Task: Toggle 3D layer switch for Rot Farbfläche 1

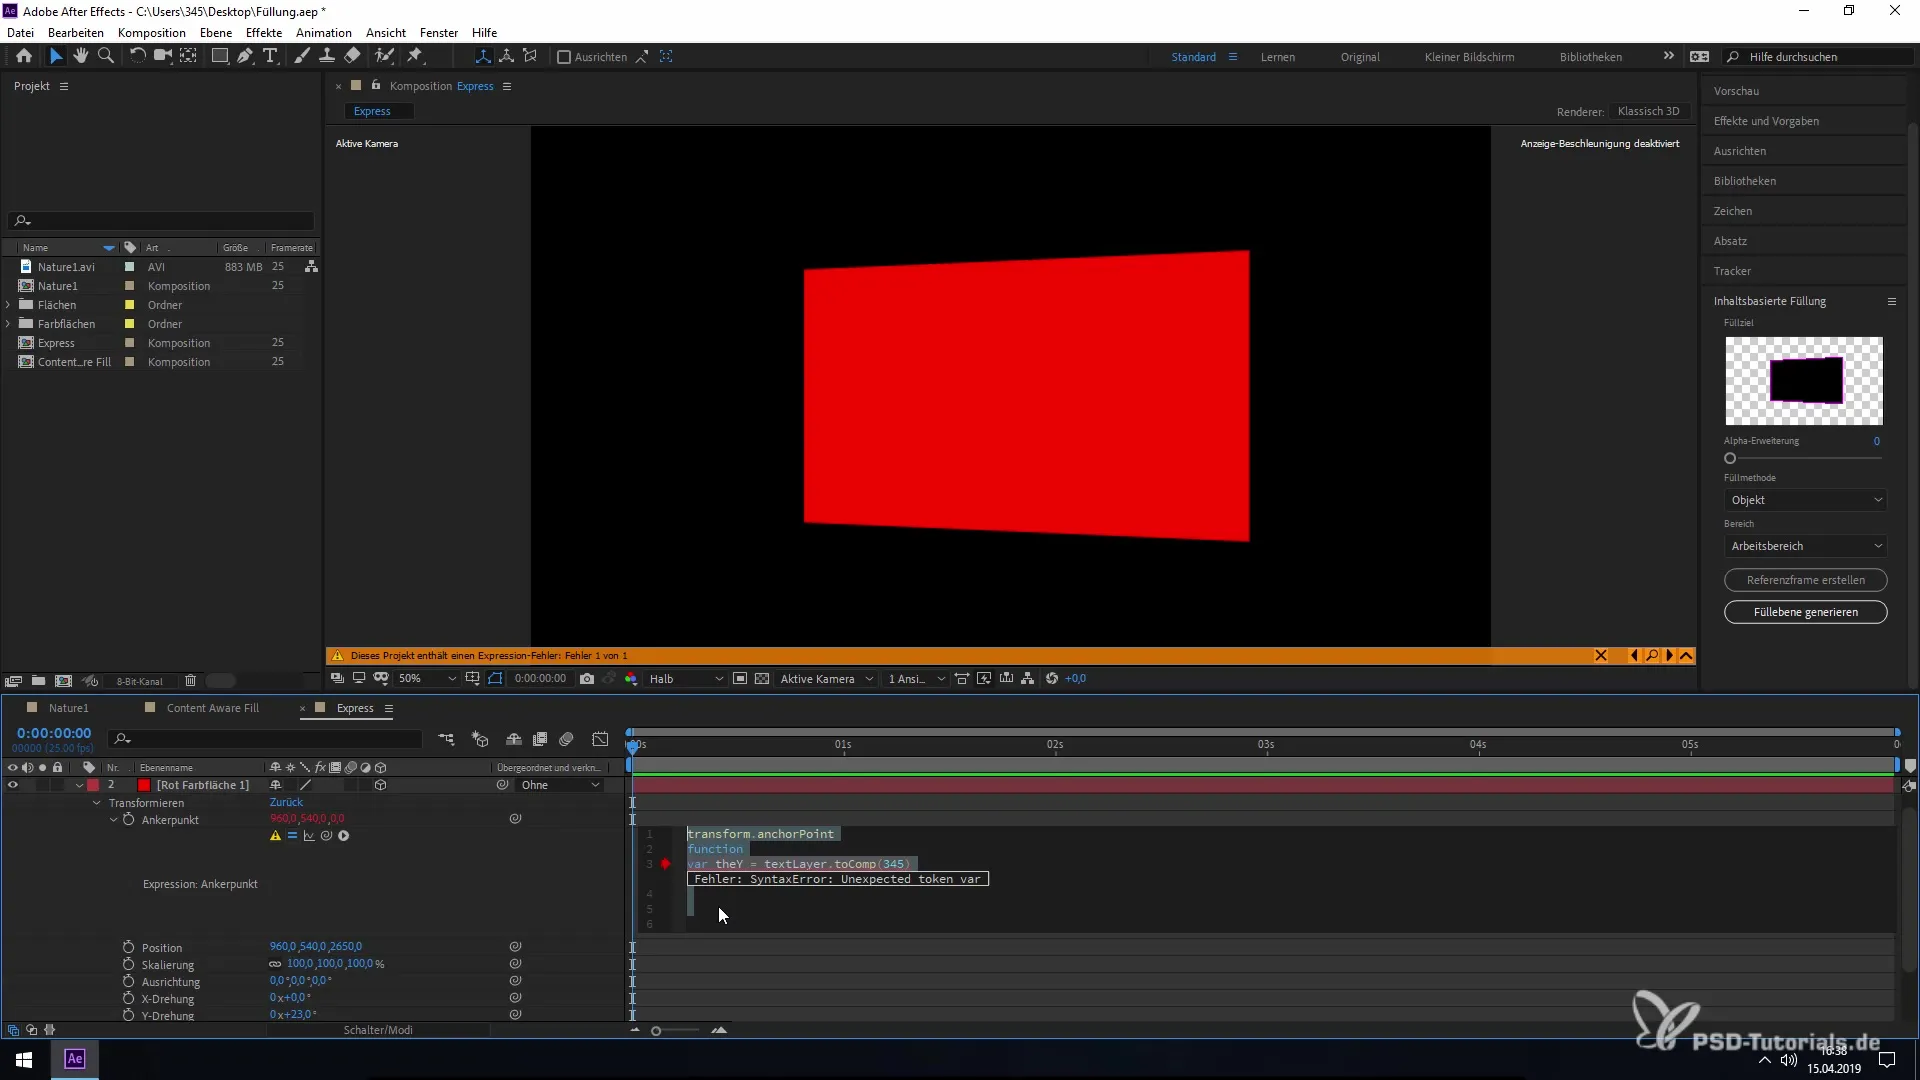Action: point(380,786)
